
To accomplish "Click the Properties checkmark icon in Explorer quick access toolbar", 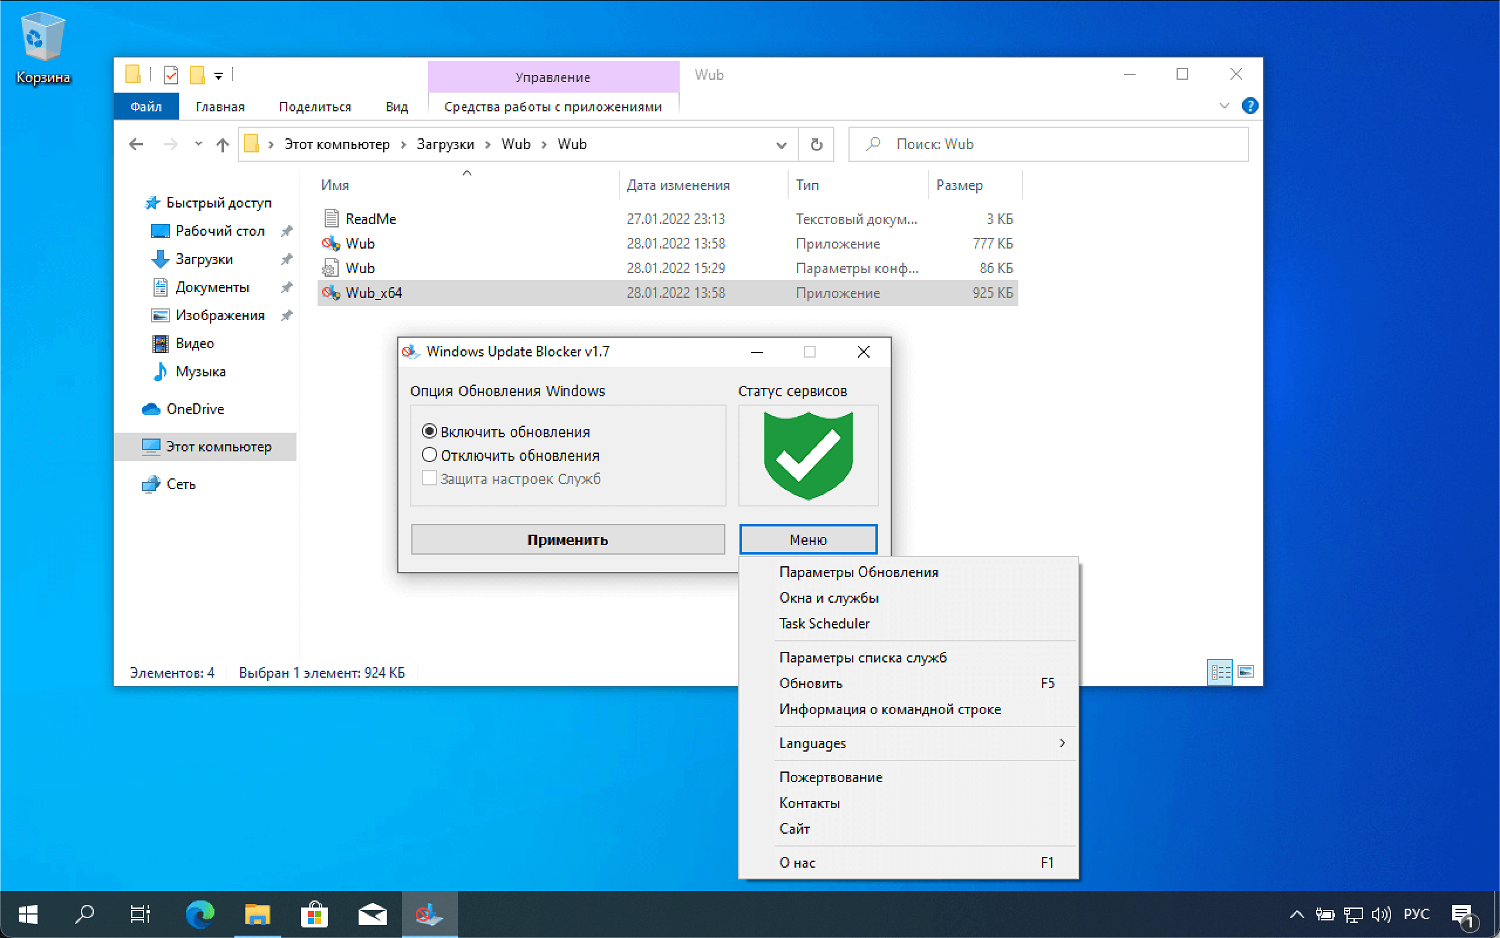I will pyautogui.click(x=171, y=75).
